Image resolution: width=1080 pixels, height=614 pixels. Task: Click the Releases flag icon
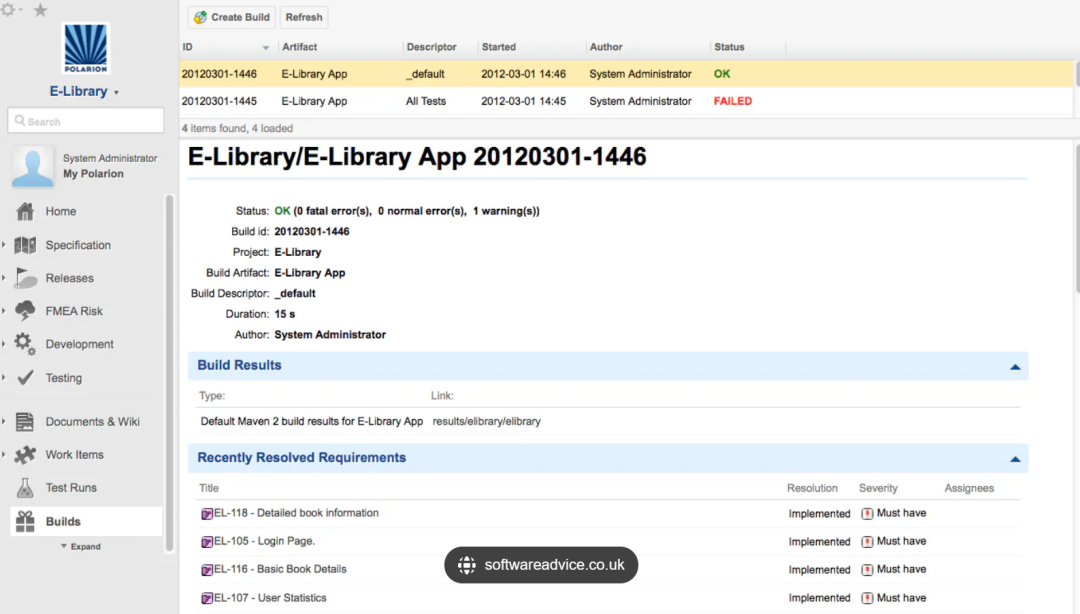[26, 279]
